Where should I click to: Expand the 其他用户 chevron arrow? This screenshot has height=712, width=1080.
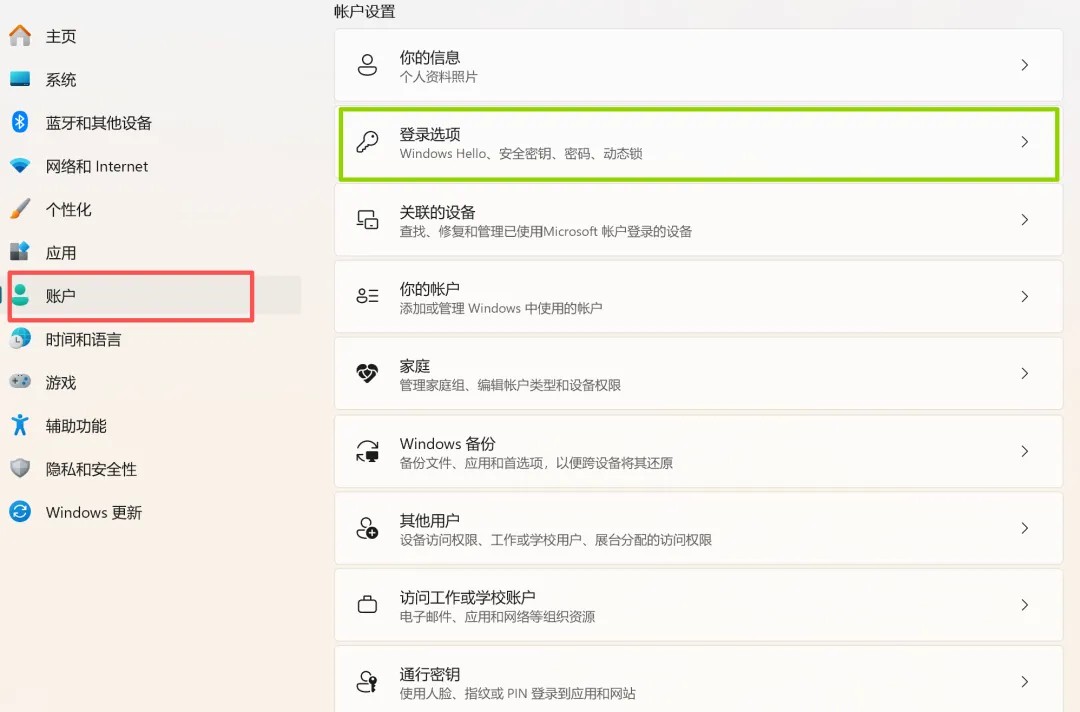tap(1025, 528)
